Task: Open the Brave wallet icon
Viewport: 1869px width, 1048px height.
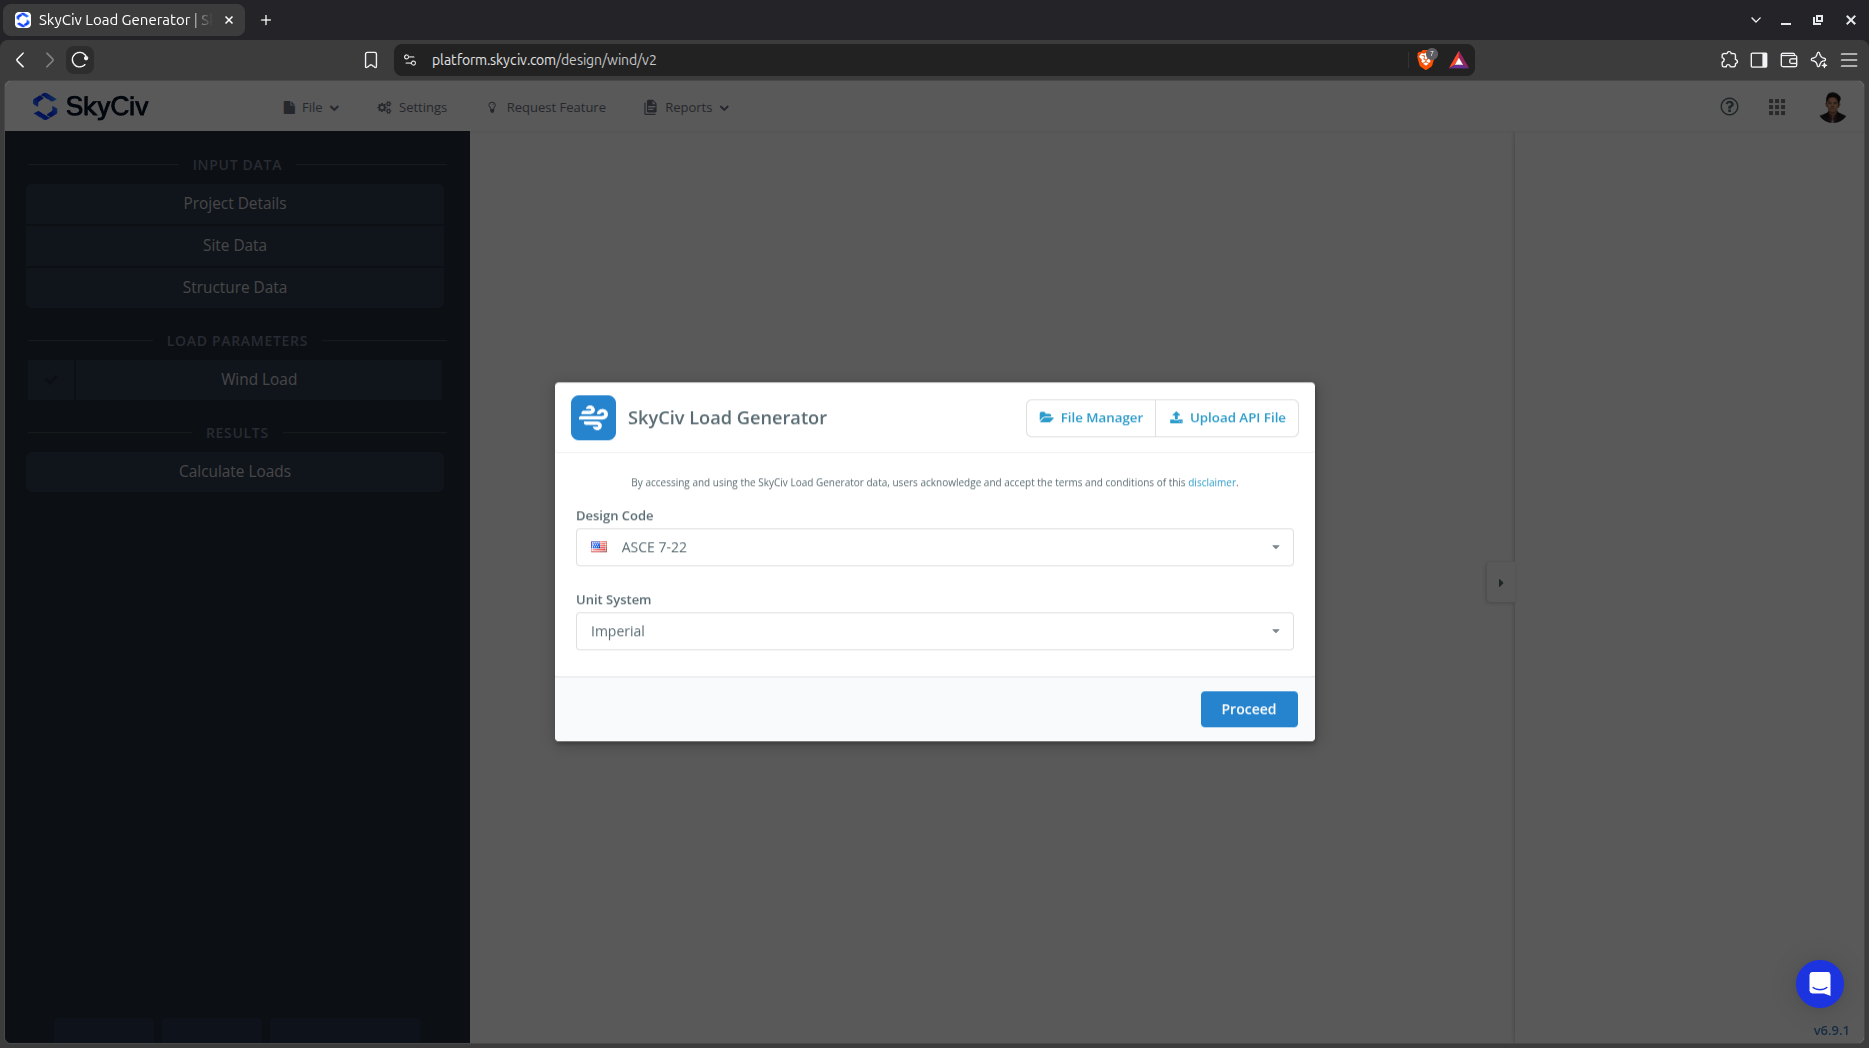Action: click(1789, 60)
